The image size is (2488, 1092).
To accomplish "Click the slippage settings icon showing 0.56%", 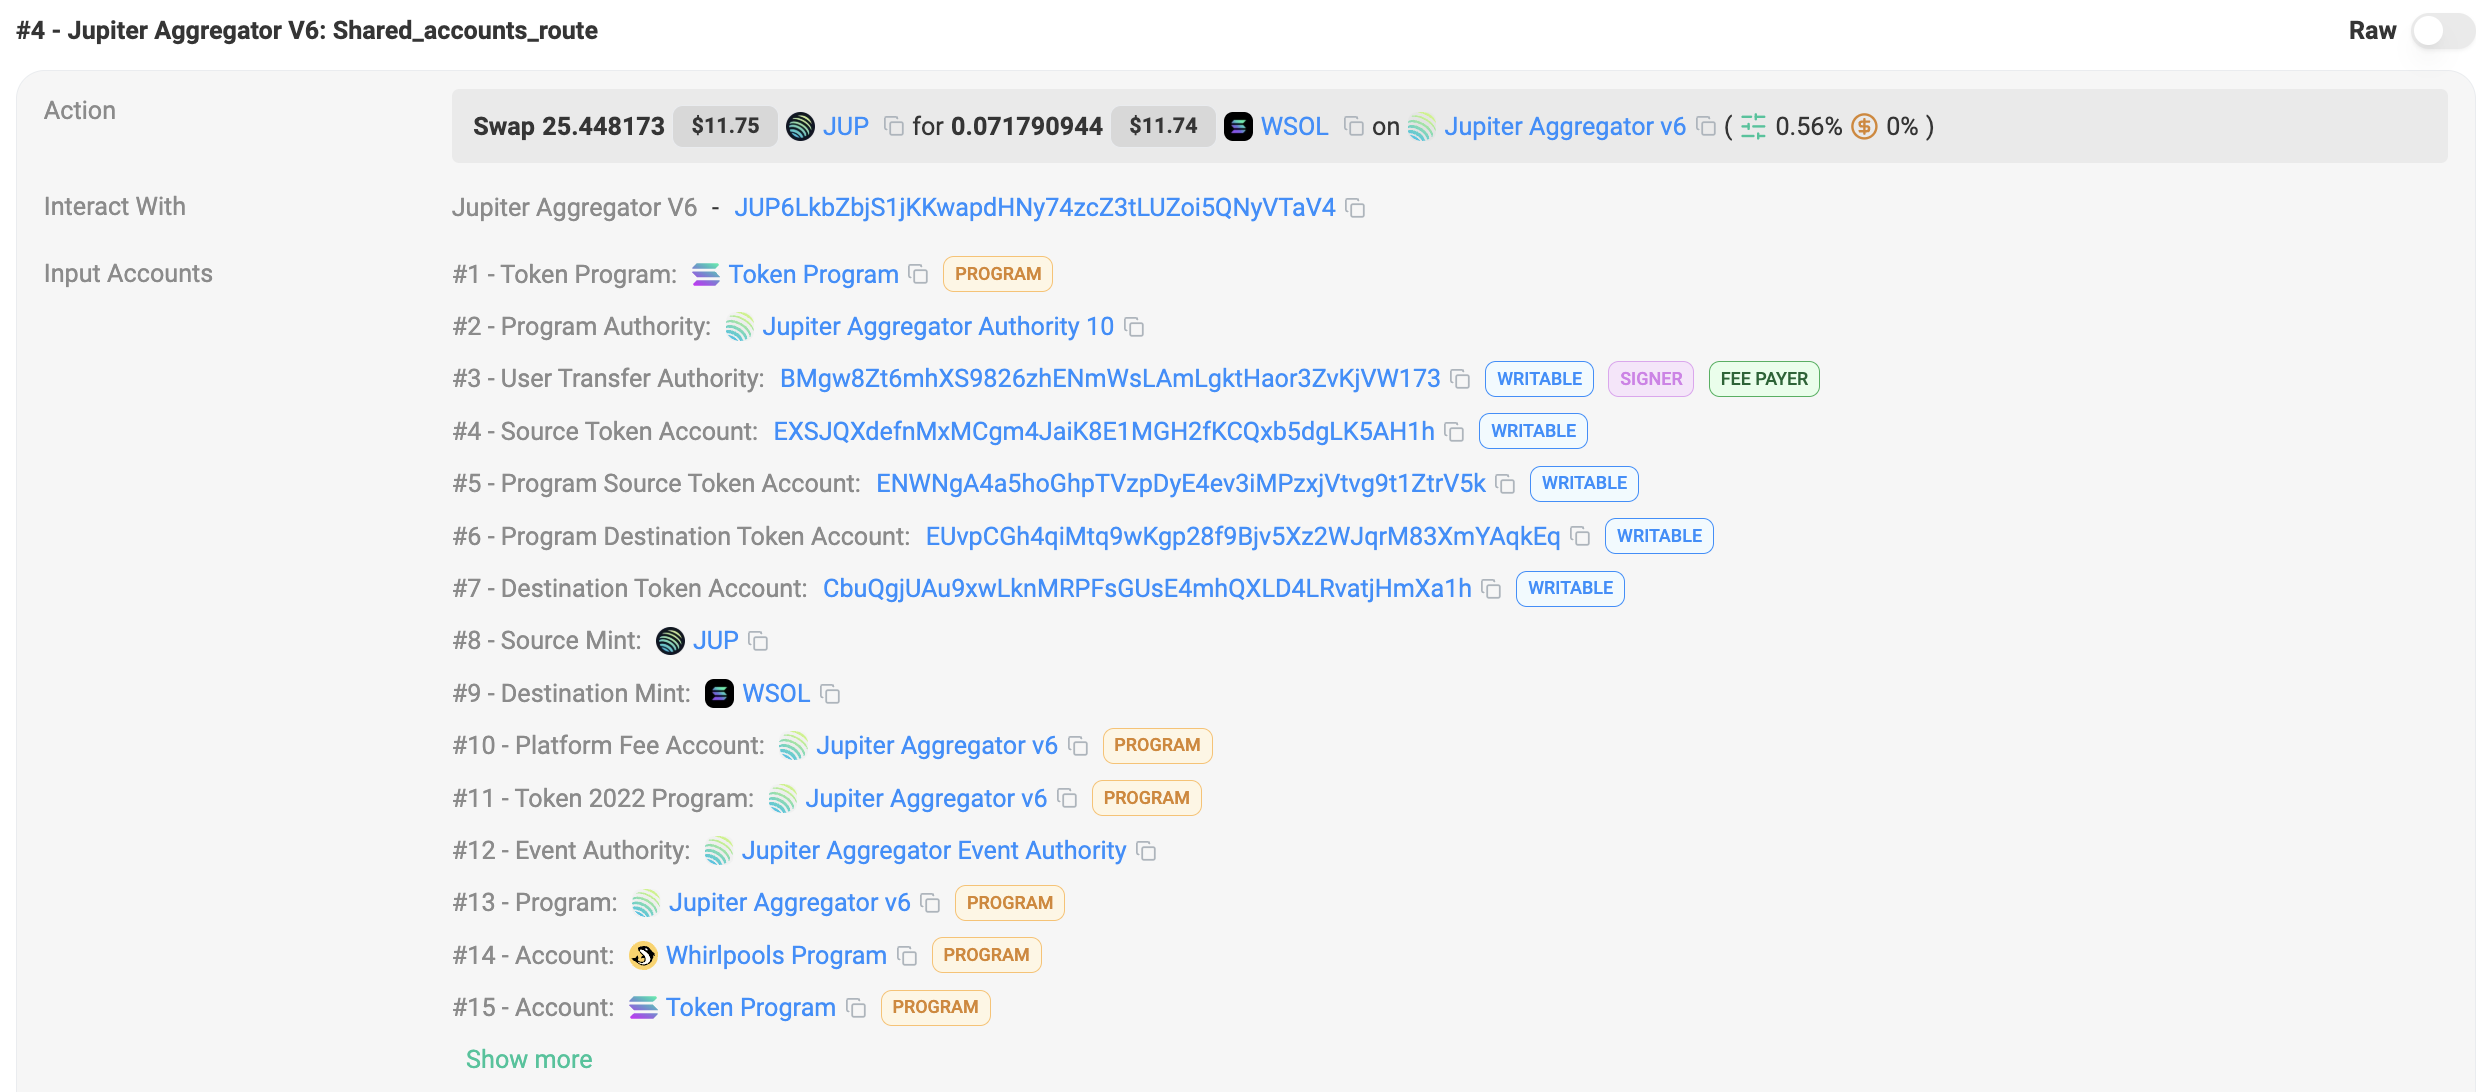I will click(1752, 126).
